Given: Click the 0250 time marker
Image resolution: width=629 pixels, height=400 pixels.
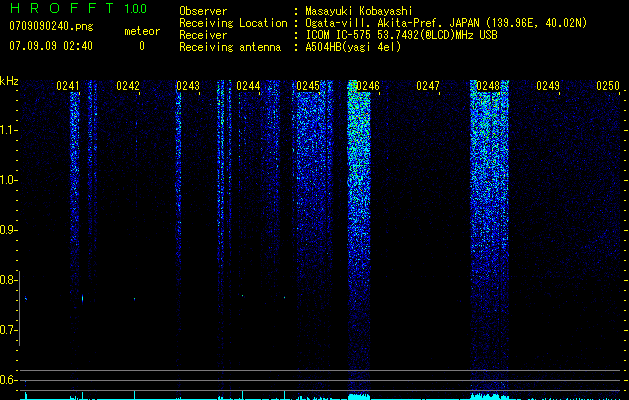Looking at the screenshot, I should [608, 86].
